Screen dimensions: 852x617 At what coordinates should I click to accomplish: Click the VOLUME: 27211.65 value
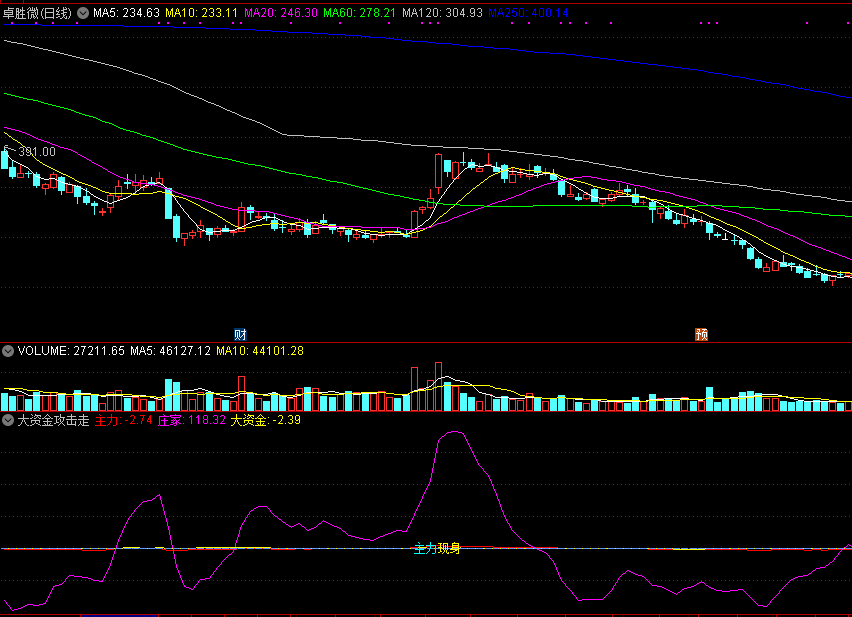(x=71, y=351)
